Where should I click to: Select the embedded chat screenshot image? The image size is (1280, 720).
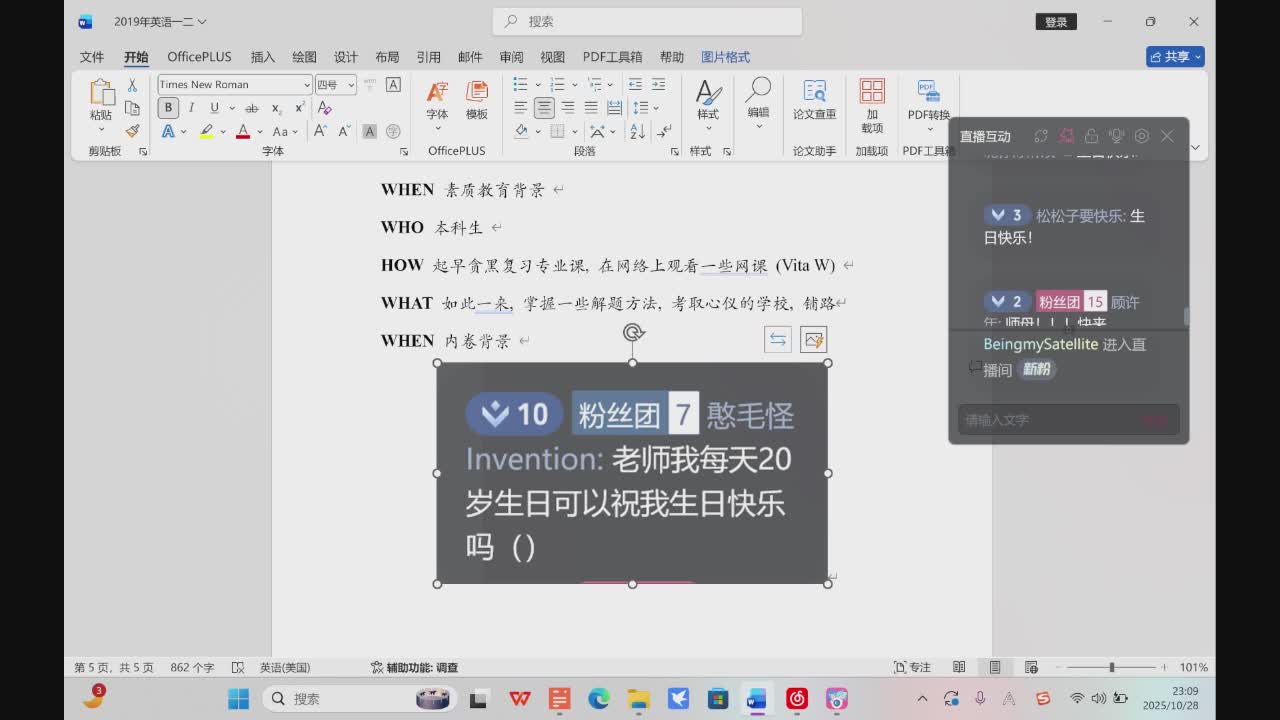[632, 473]
